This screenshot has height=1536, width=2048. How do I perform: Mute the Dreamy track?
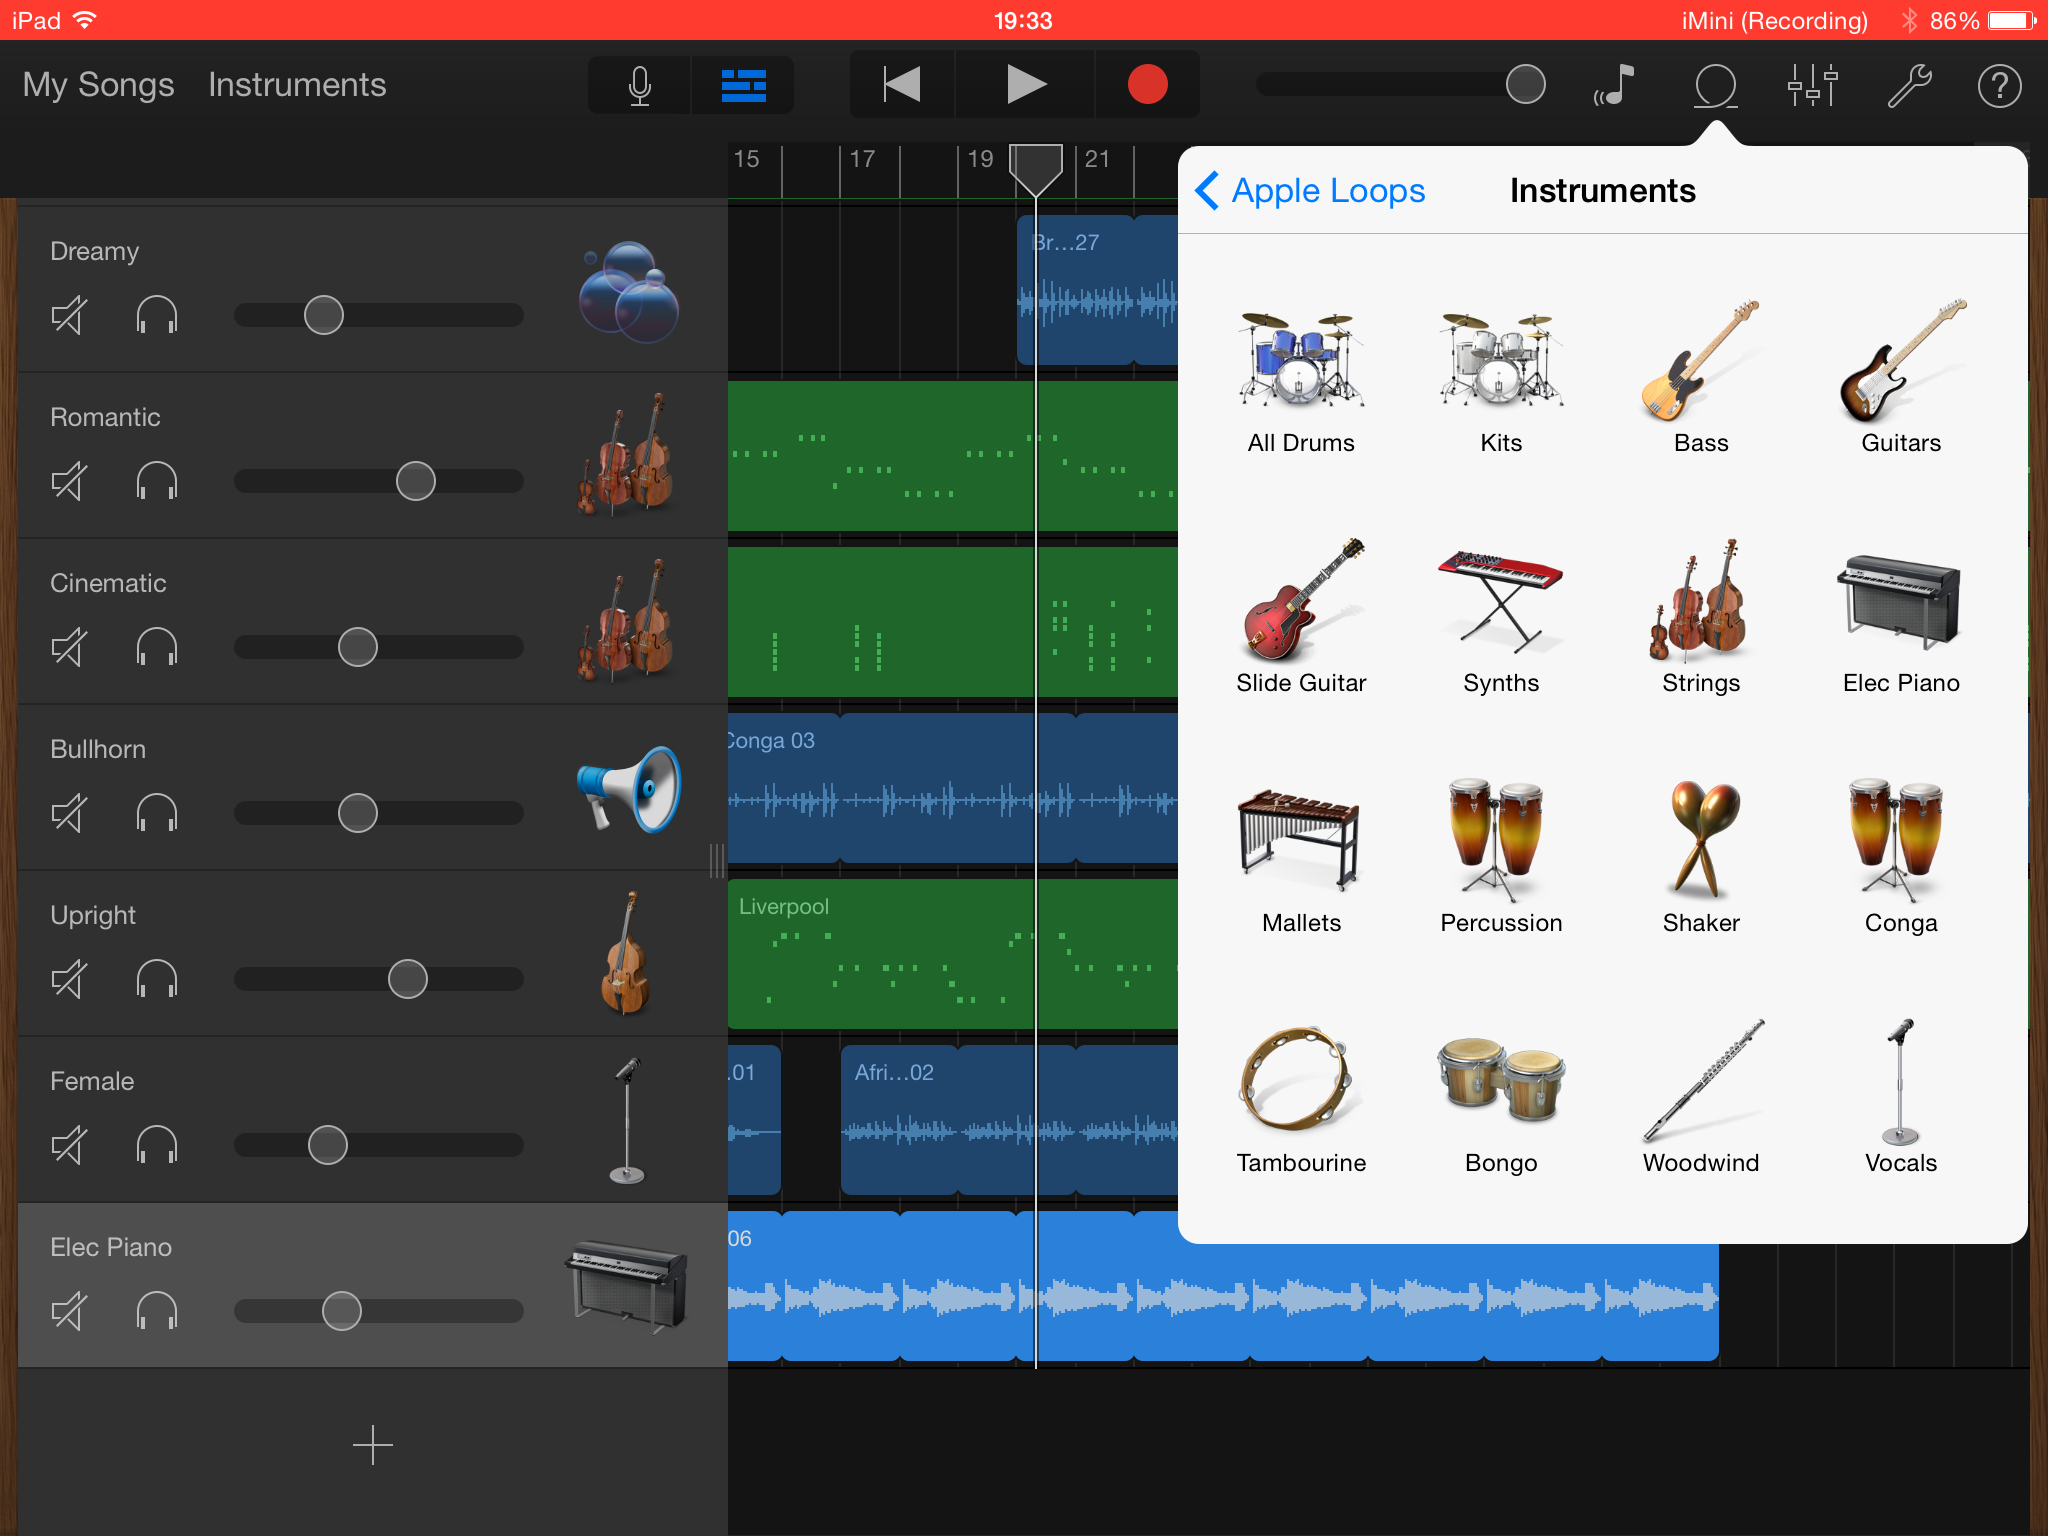tap(70, 316)
